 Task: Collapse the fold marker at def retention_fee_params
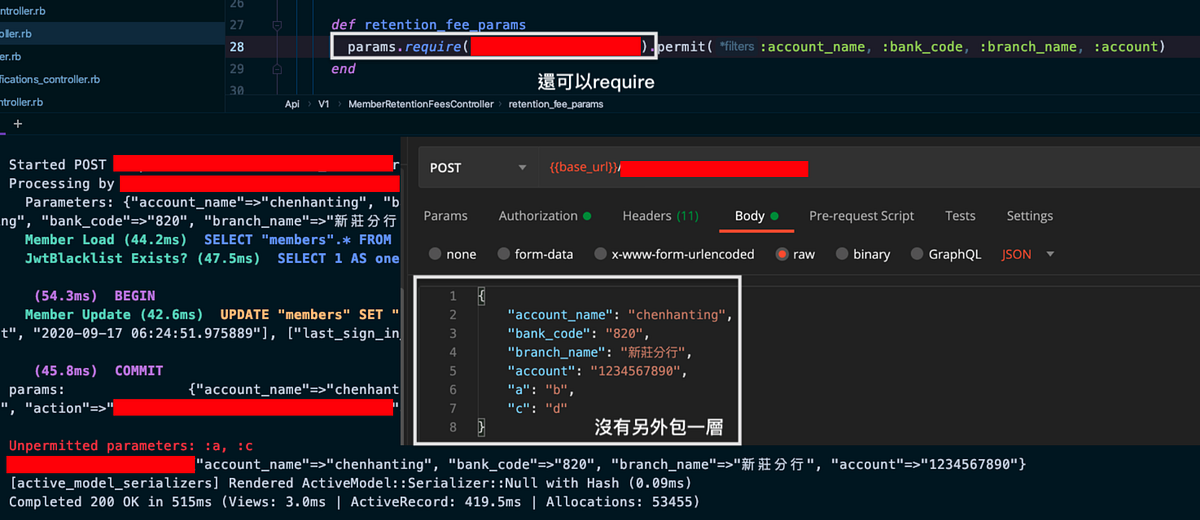click(x=277, y=24)
